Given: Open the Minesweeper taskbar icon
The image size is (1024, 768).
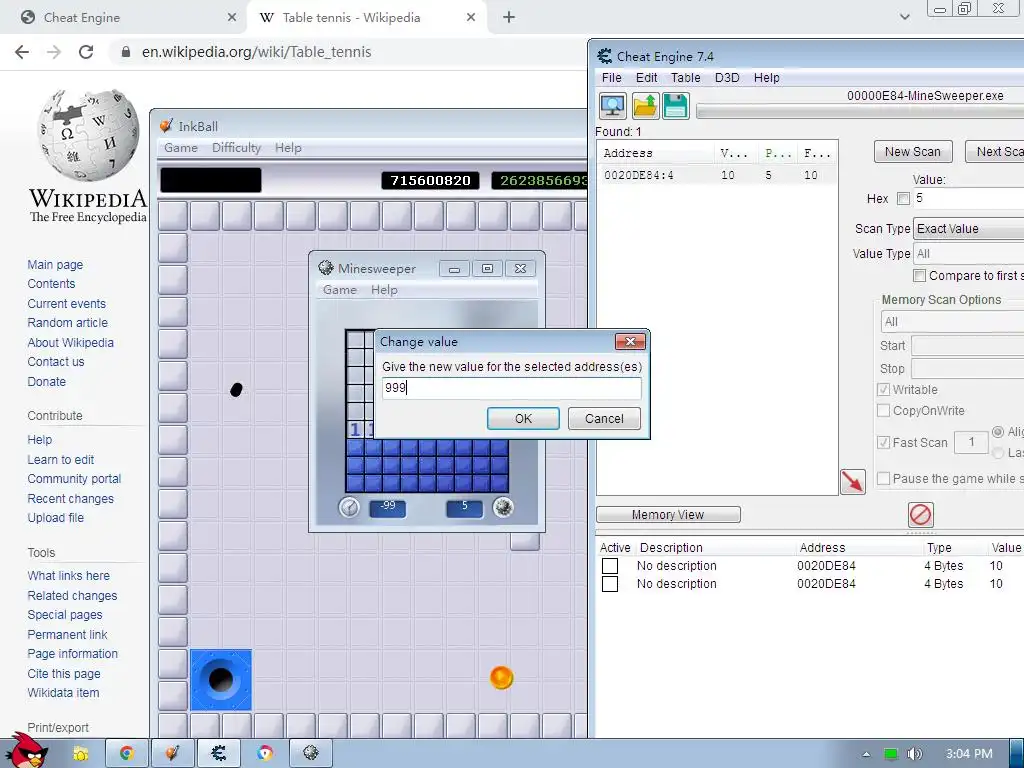Looking at the screenshot, I should click(311, 753).
